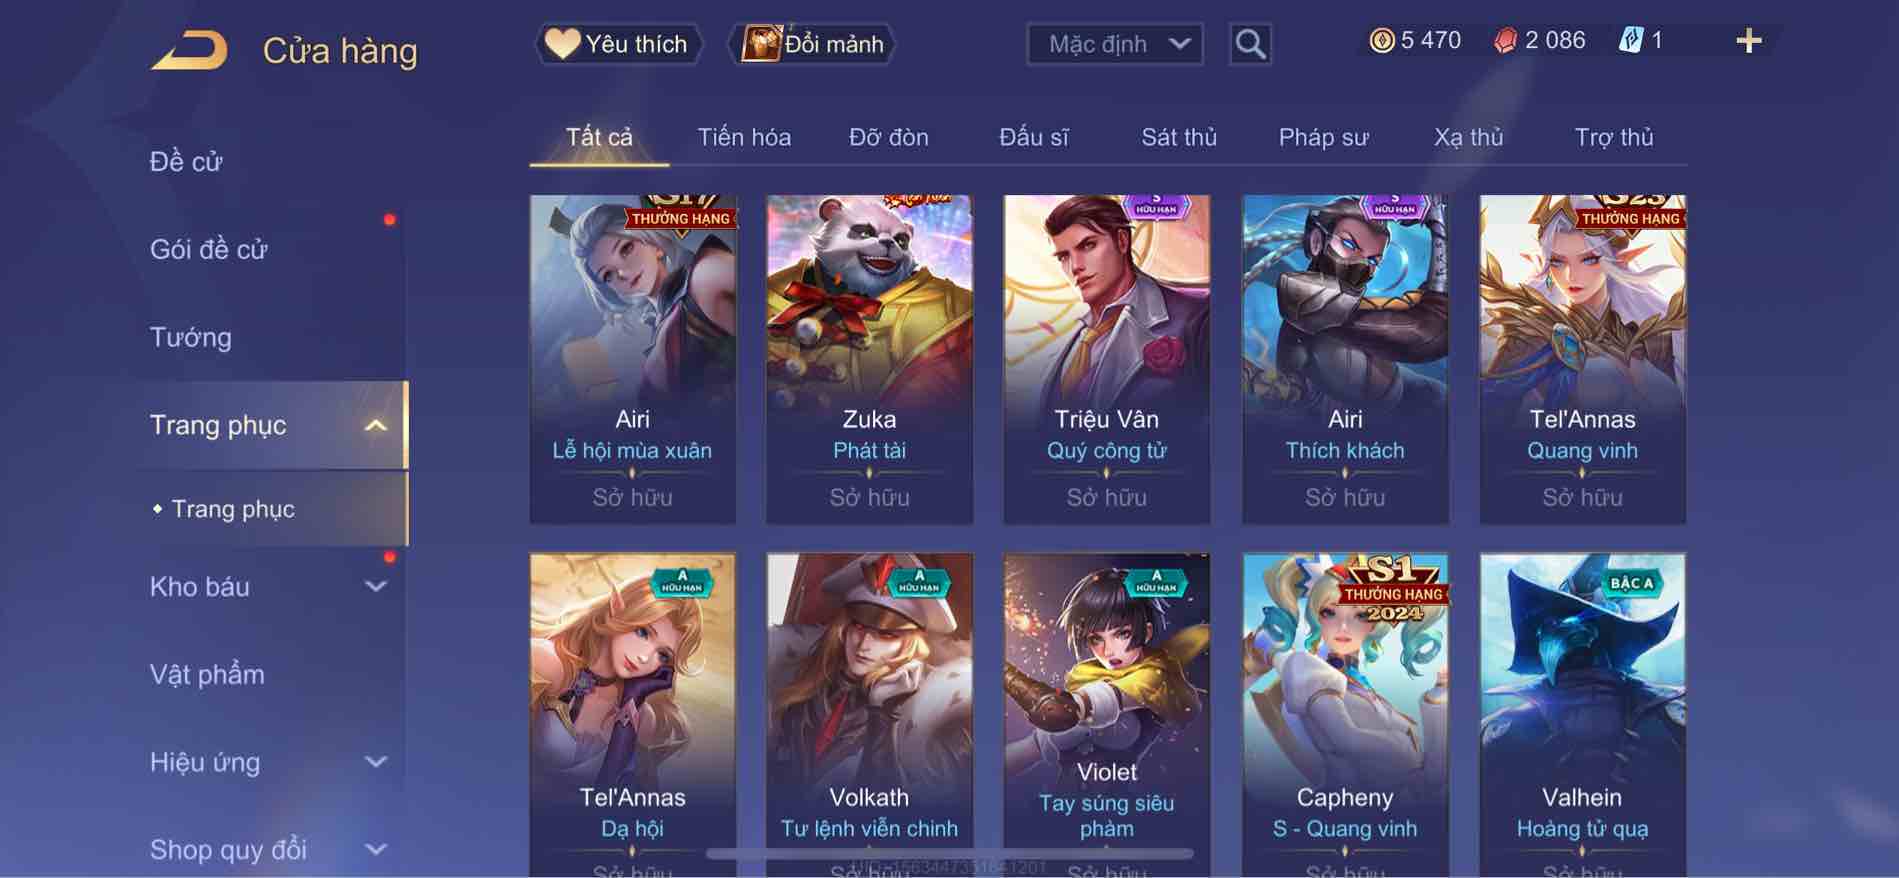
Task: Tap the plus icon to add currency
Action: (1748, 41)
